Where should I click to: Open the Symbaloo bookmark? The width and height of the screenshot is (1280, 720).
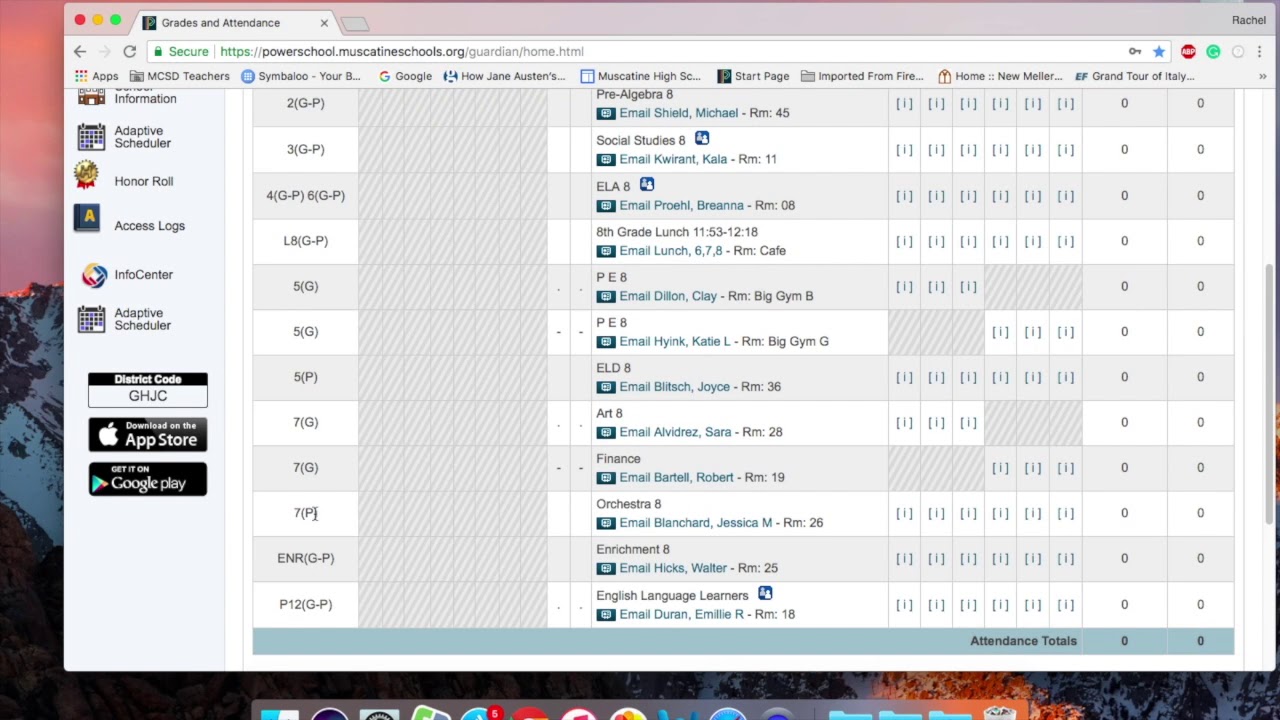pos(301,76)
